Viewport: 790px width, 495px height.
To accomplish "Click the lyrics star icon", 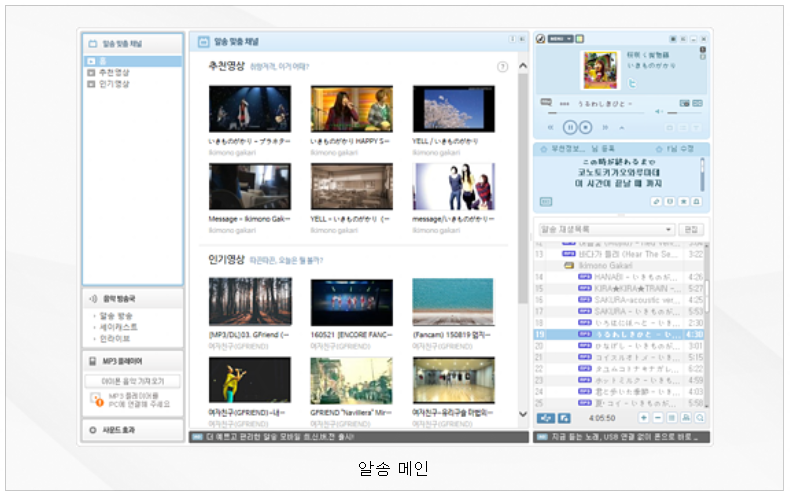I will coord(683,202).
